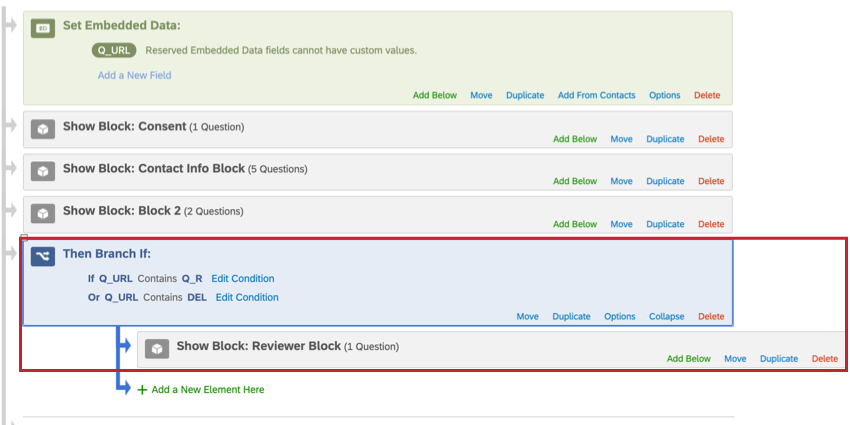
Task: Duplicate the Consent block
Action: [665, 140]
